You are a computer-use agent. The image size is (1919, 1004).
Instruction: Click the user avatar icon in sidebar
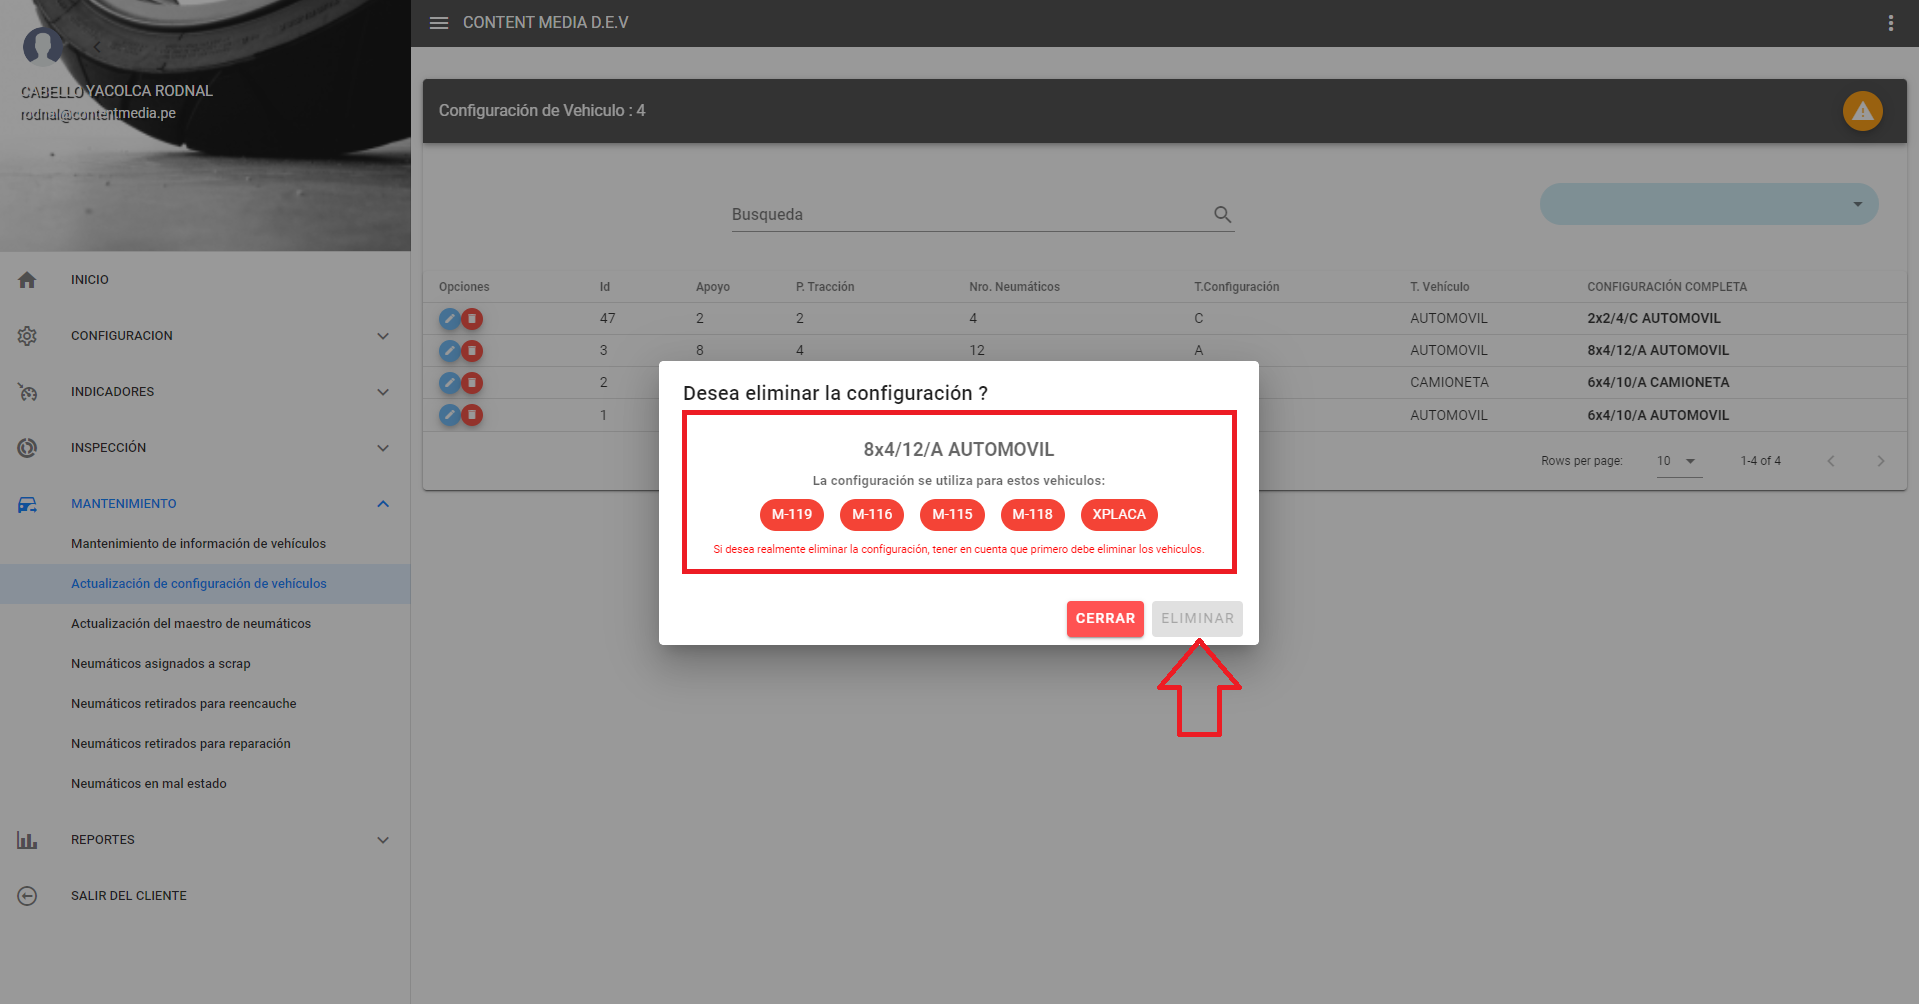[43, 46]
